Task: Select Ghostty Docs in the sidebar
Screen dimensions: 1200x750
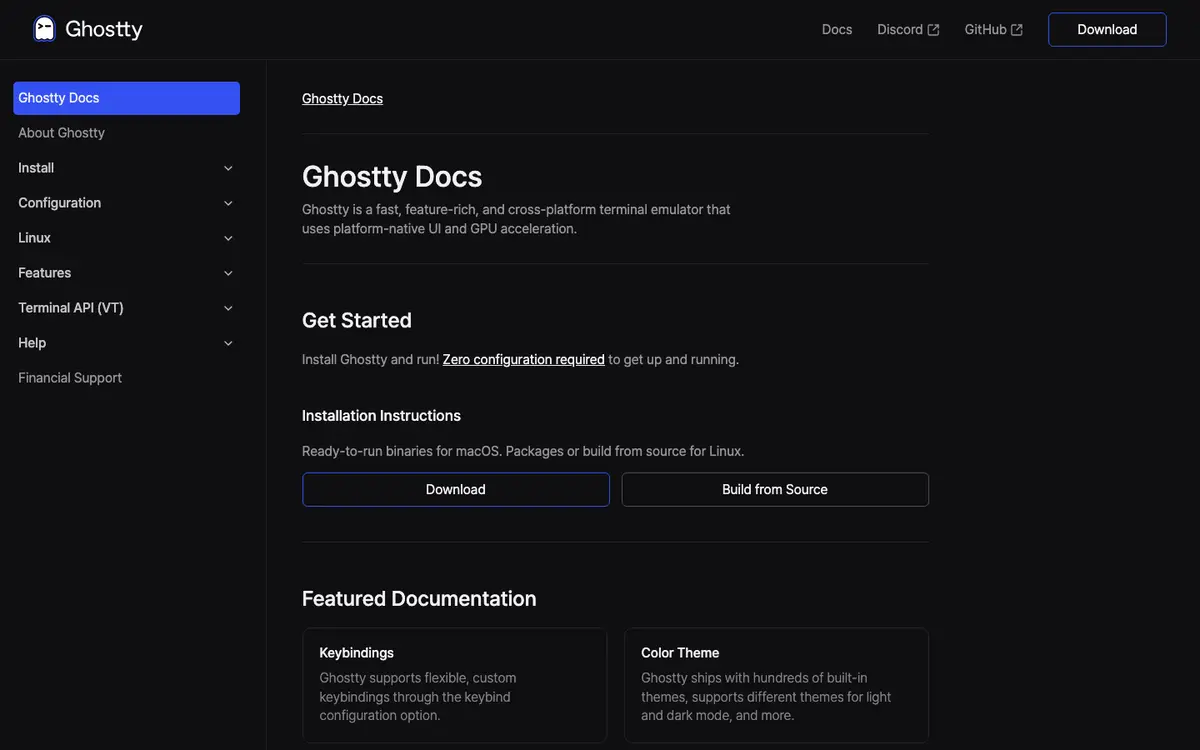Action: pos(126,98)
